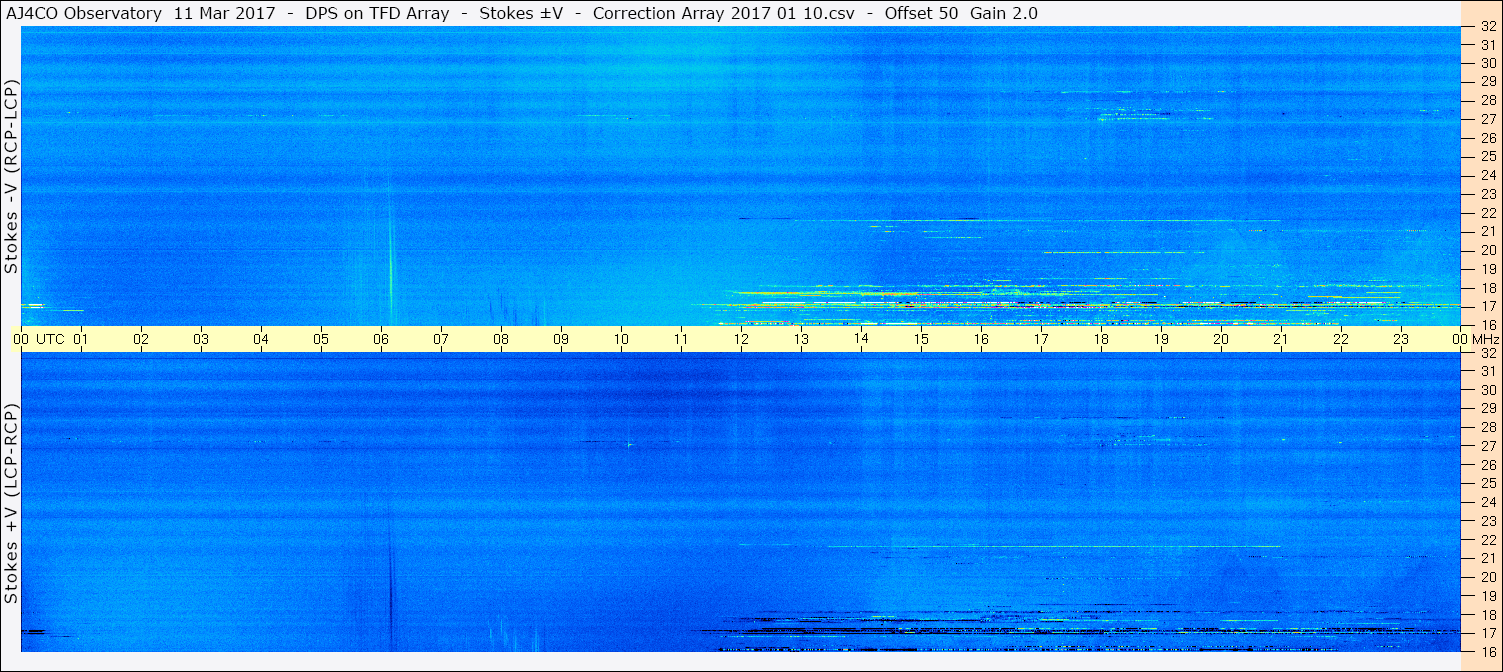
Task: Click the "AJ4CO Observatory" title text
Action: point(84,13)
